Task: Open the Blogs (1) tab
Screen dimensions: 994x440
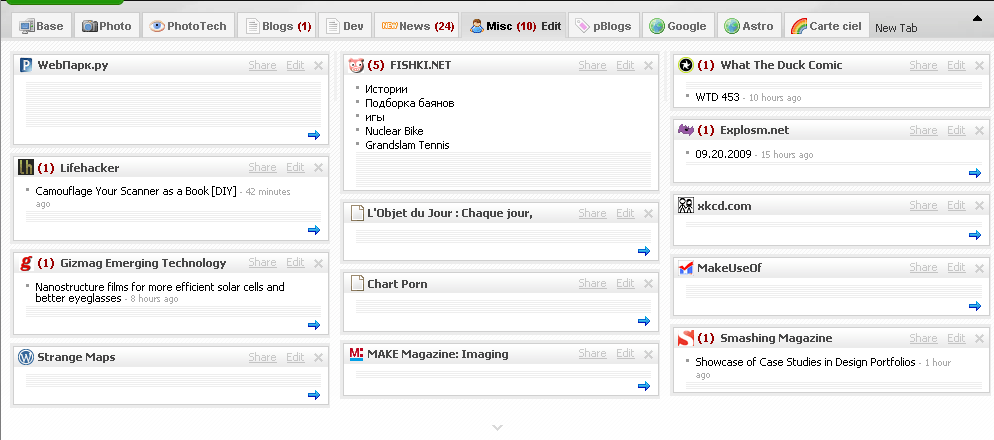Action: (x=278, y=26)
